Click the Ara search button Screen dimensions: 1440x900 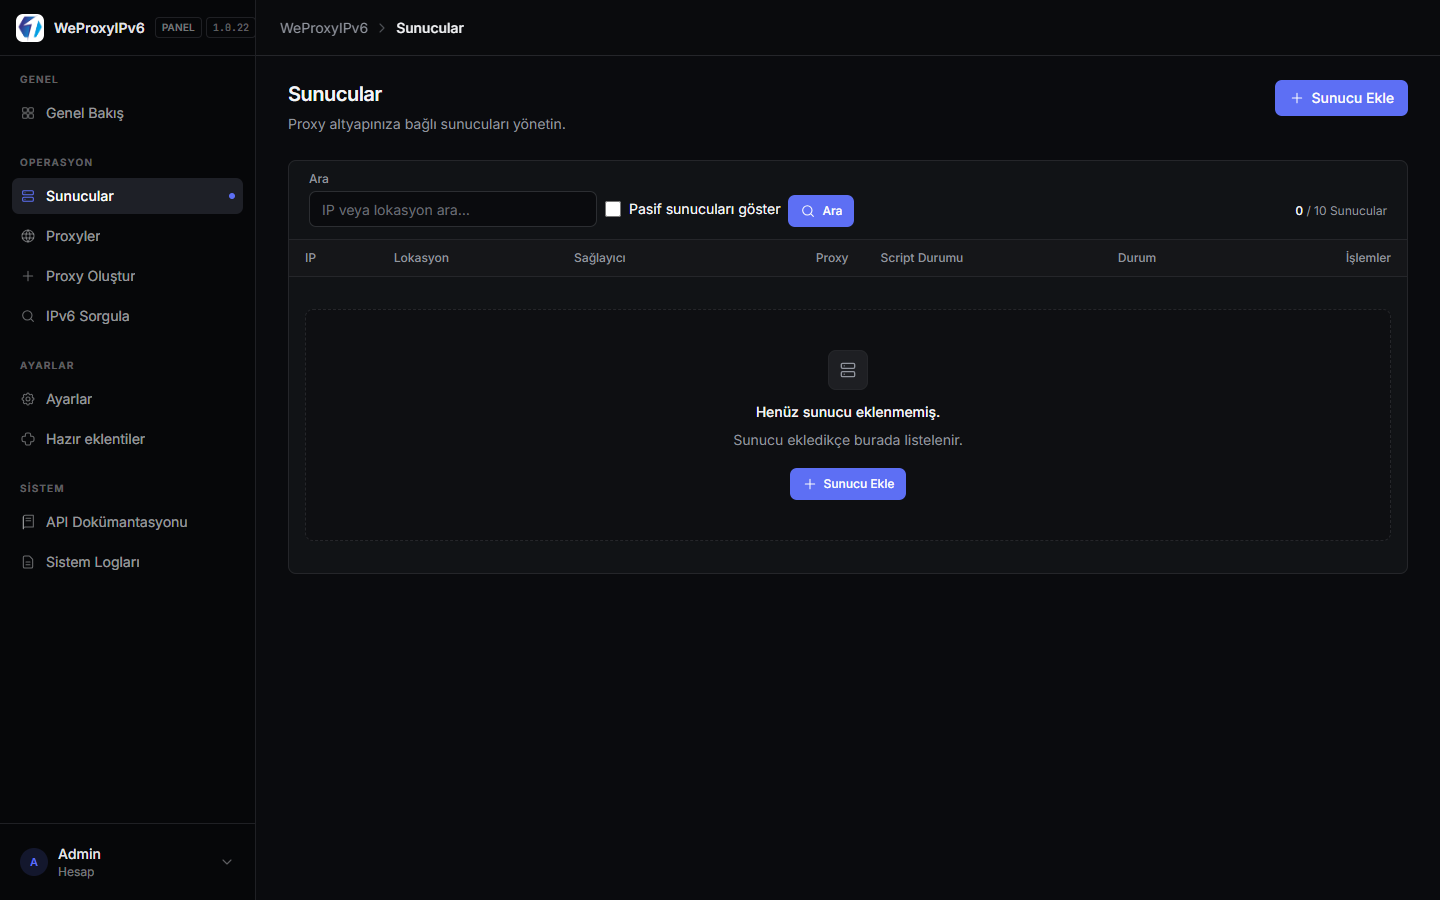(821, 211)
